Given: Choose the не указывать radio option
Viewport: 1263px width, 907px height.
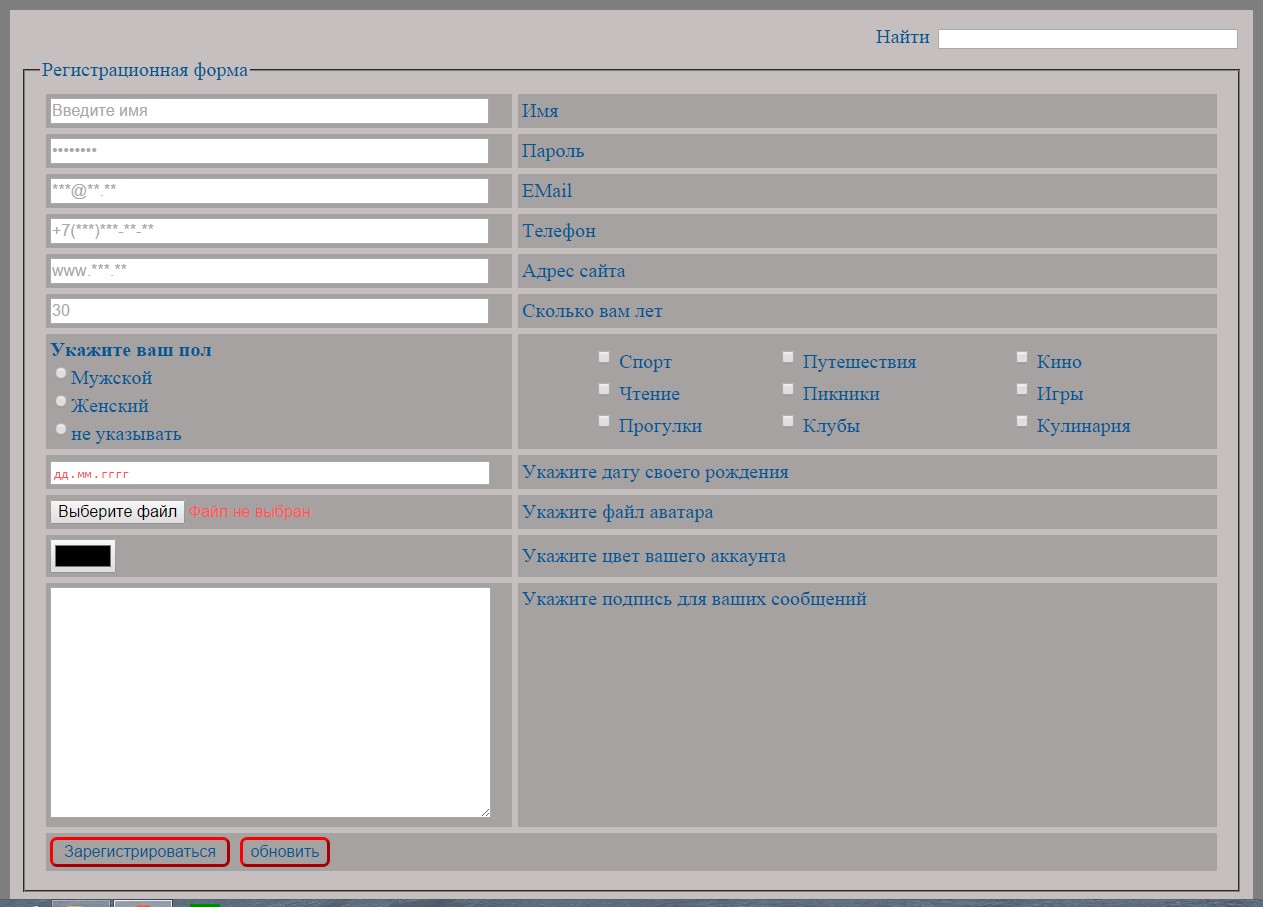Looking at the screenshot, I should click(61, 429).
